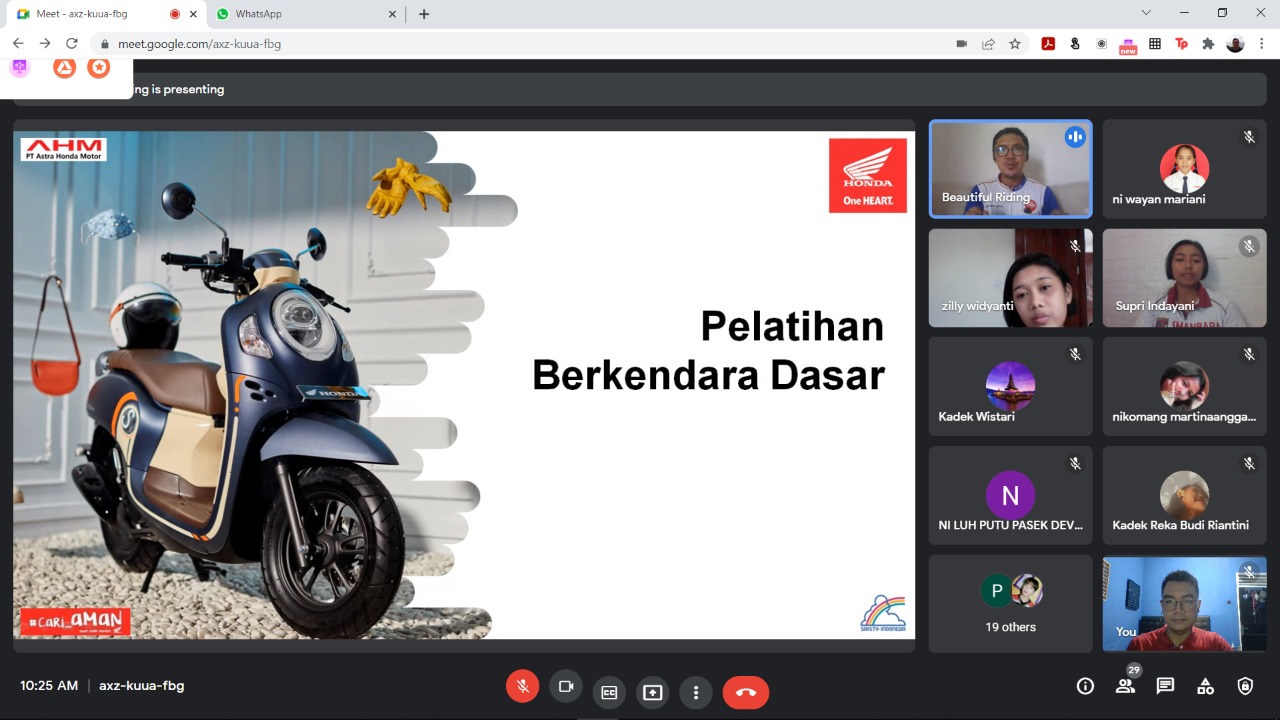Select nikomang martinaangga tile

(x=1184, y=386)
